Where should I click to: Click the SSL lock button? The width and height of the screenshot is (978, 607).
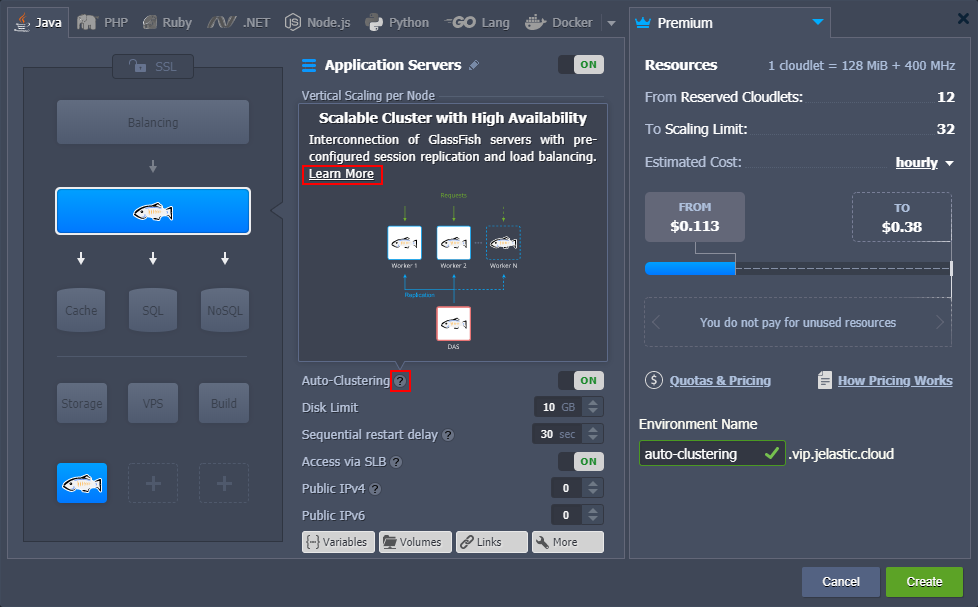click(x=153, y=66)
